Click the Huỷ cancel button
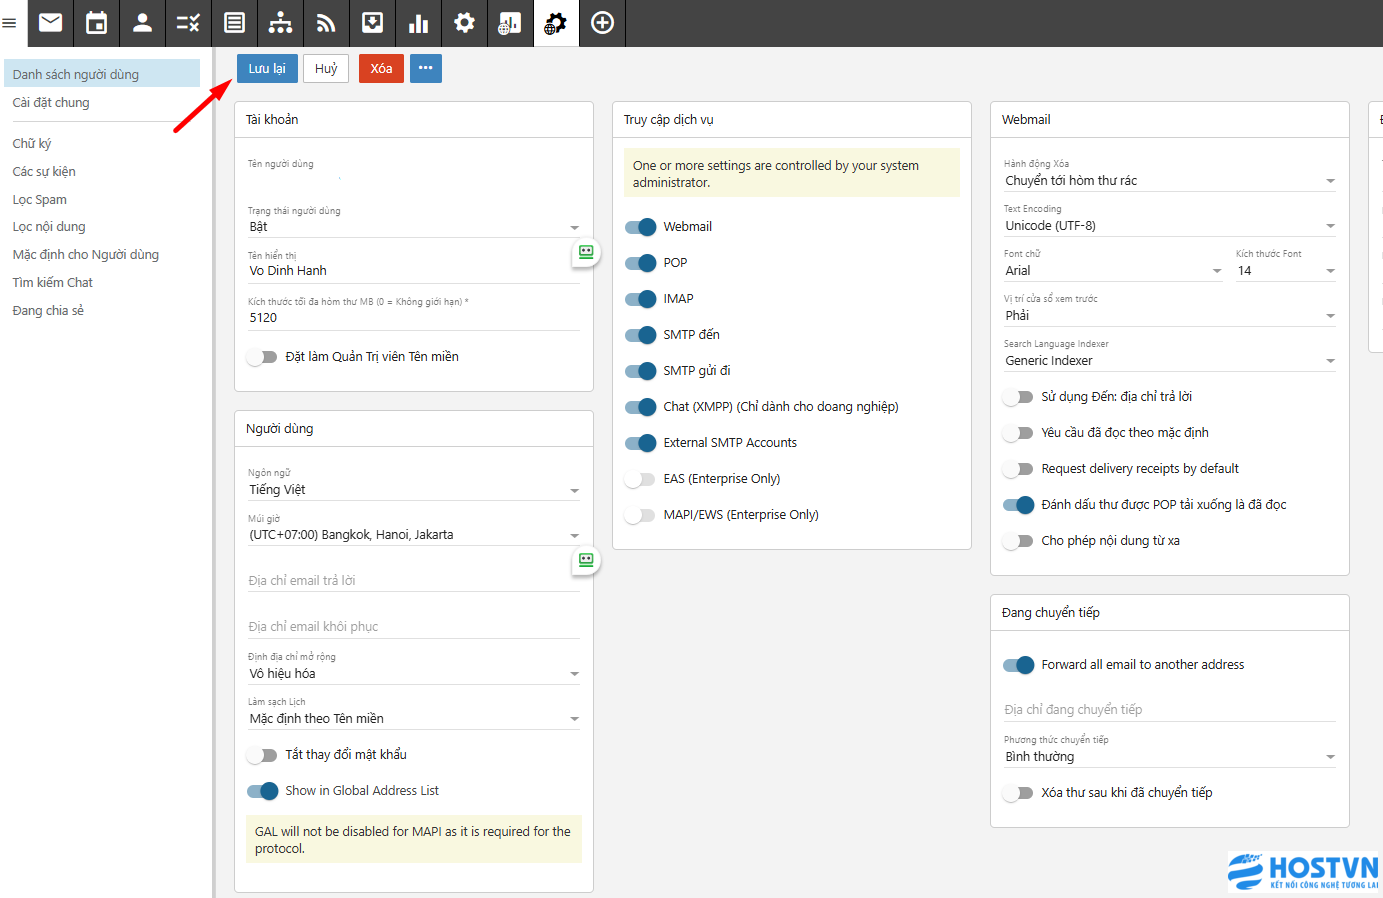The image size is (1383, 898). click(x=326, y=68)
